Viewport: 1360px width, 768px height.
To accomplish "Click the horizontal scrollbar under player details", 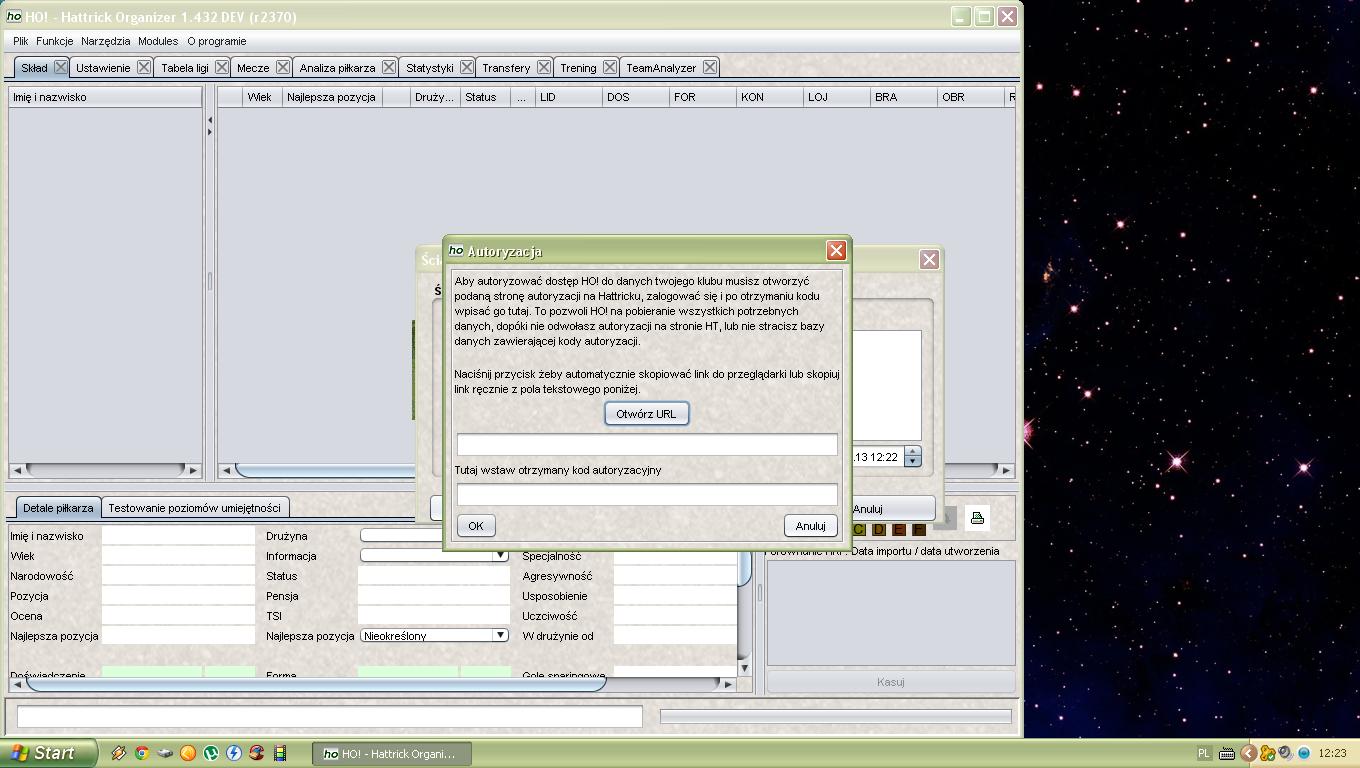I will pyautogui.click(x=315, y=684).
